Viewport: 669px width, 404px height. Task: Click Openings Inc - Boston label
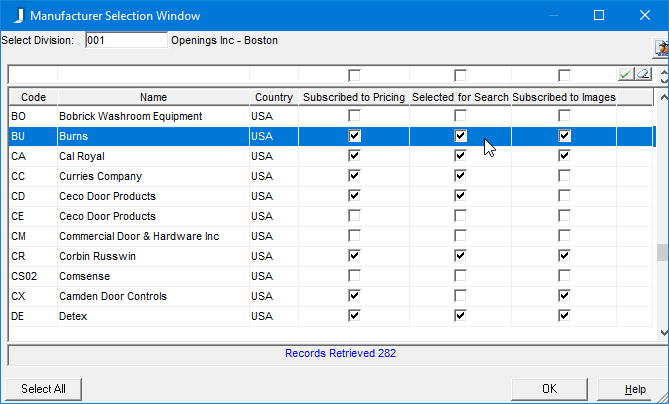coord(224,41)
